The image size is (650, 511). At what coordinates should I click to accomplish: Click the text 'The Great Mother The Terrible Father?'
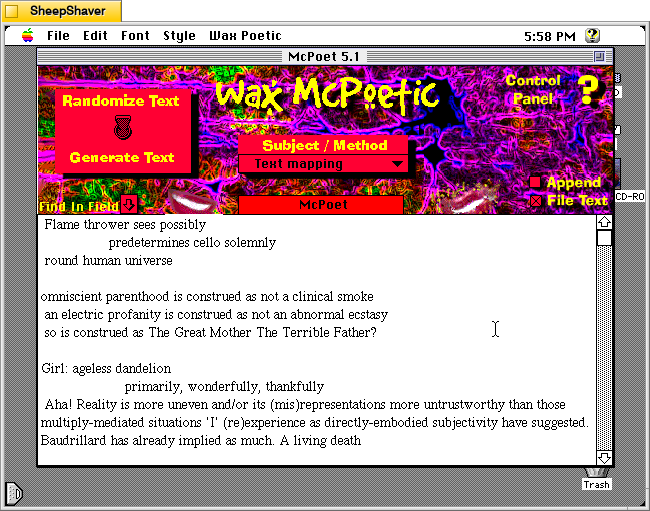[263, 332]
